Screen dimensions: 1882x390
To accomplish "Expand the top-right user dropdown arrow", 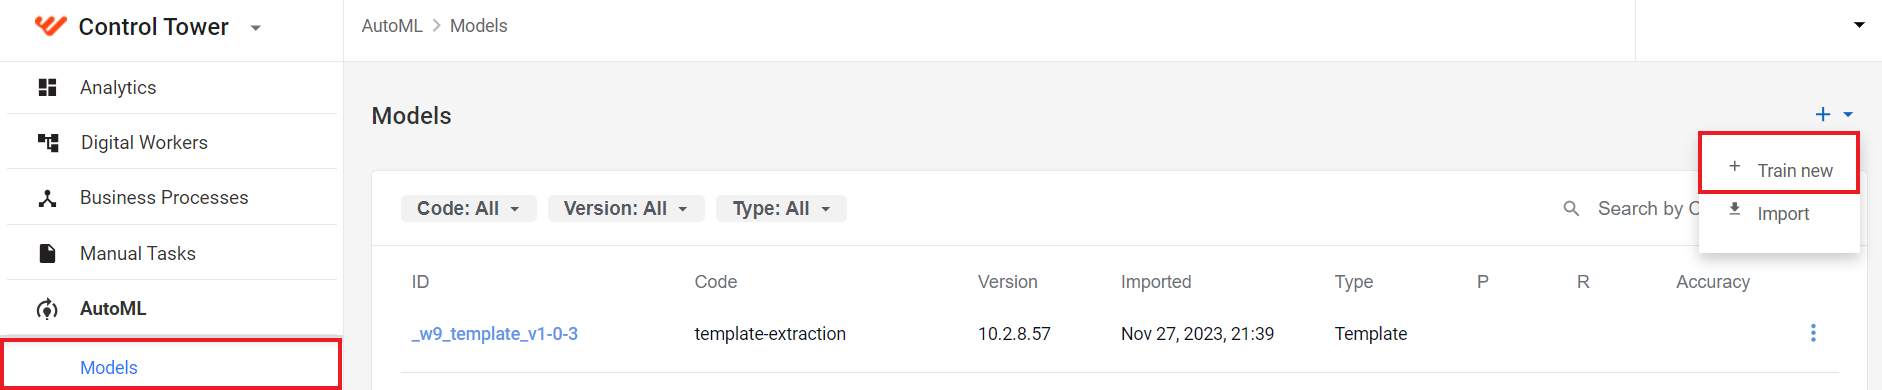I will pos(1859,25).
